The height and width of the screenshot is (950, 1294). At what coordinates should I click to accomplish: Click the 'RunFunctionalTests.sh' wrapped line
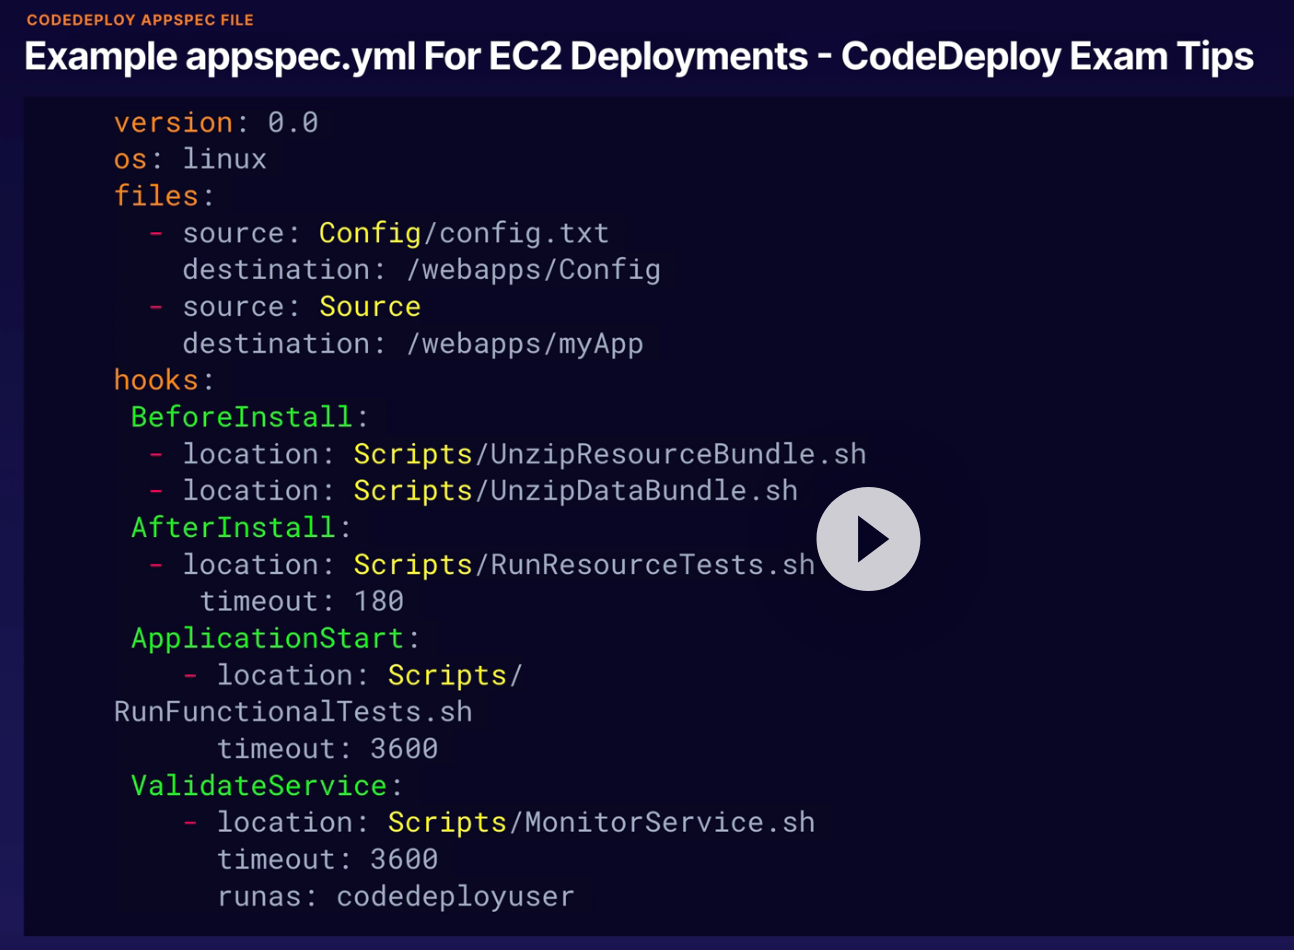coord(293,712)
